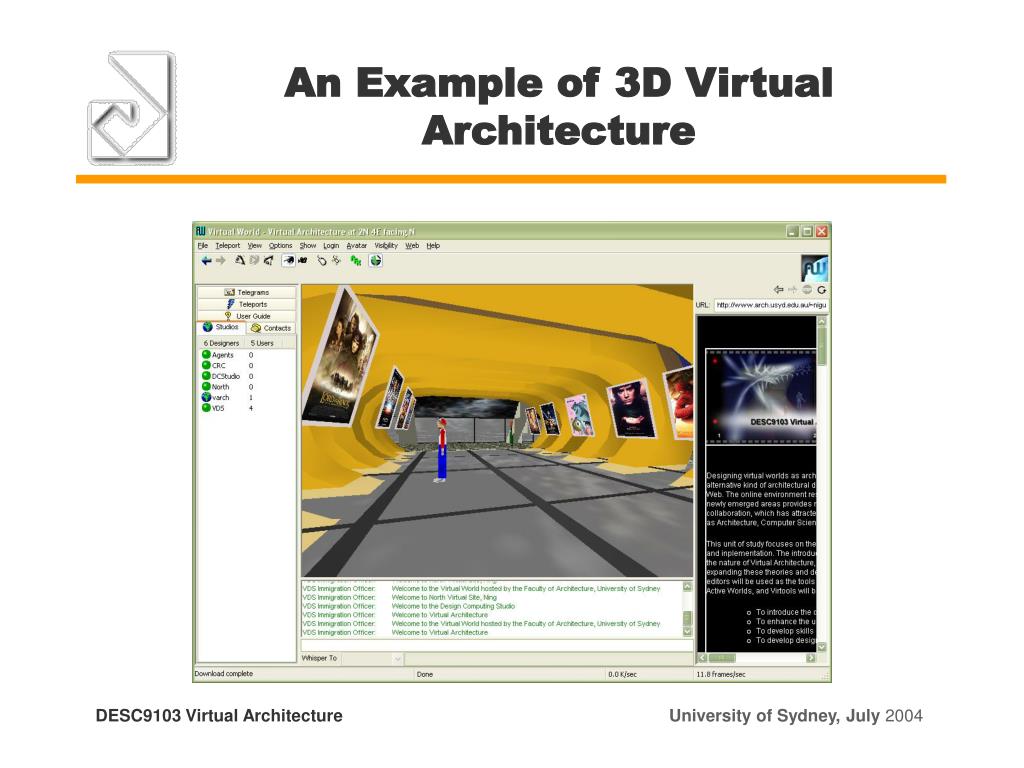Open the View menu
The image size is (1024, 768).
tap(255, 246)
